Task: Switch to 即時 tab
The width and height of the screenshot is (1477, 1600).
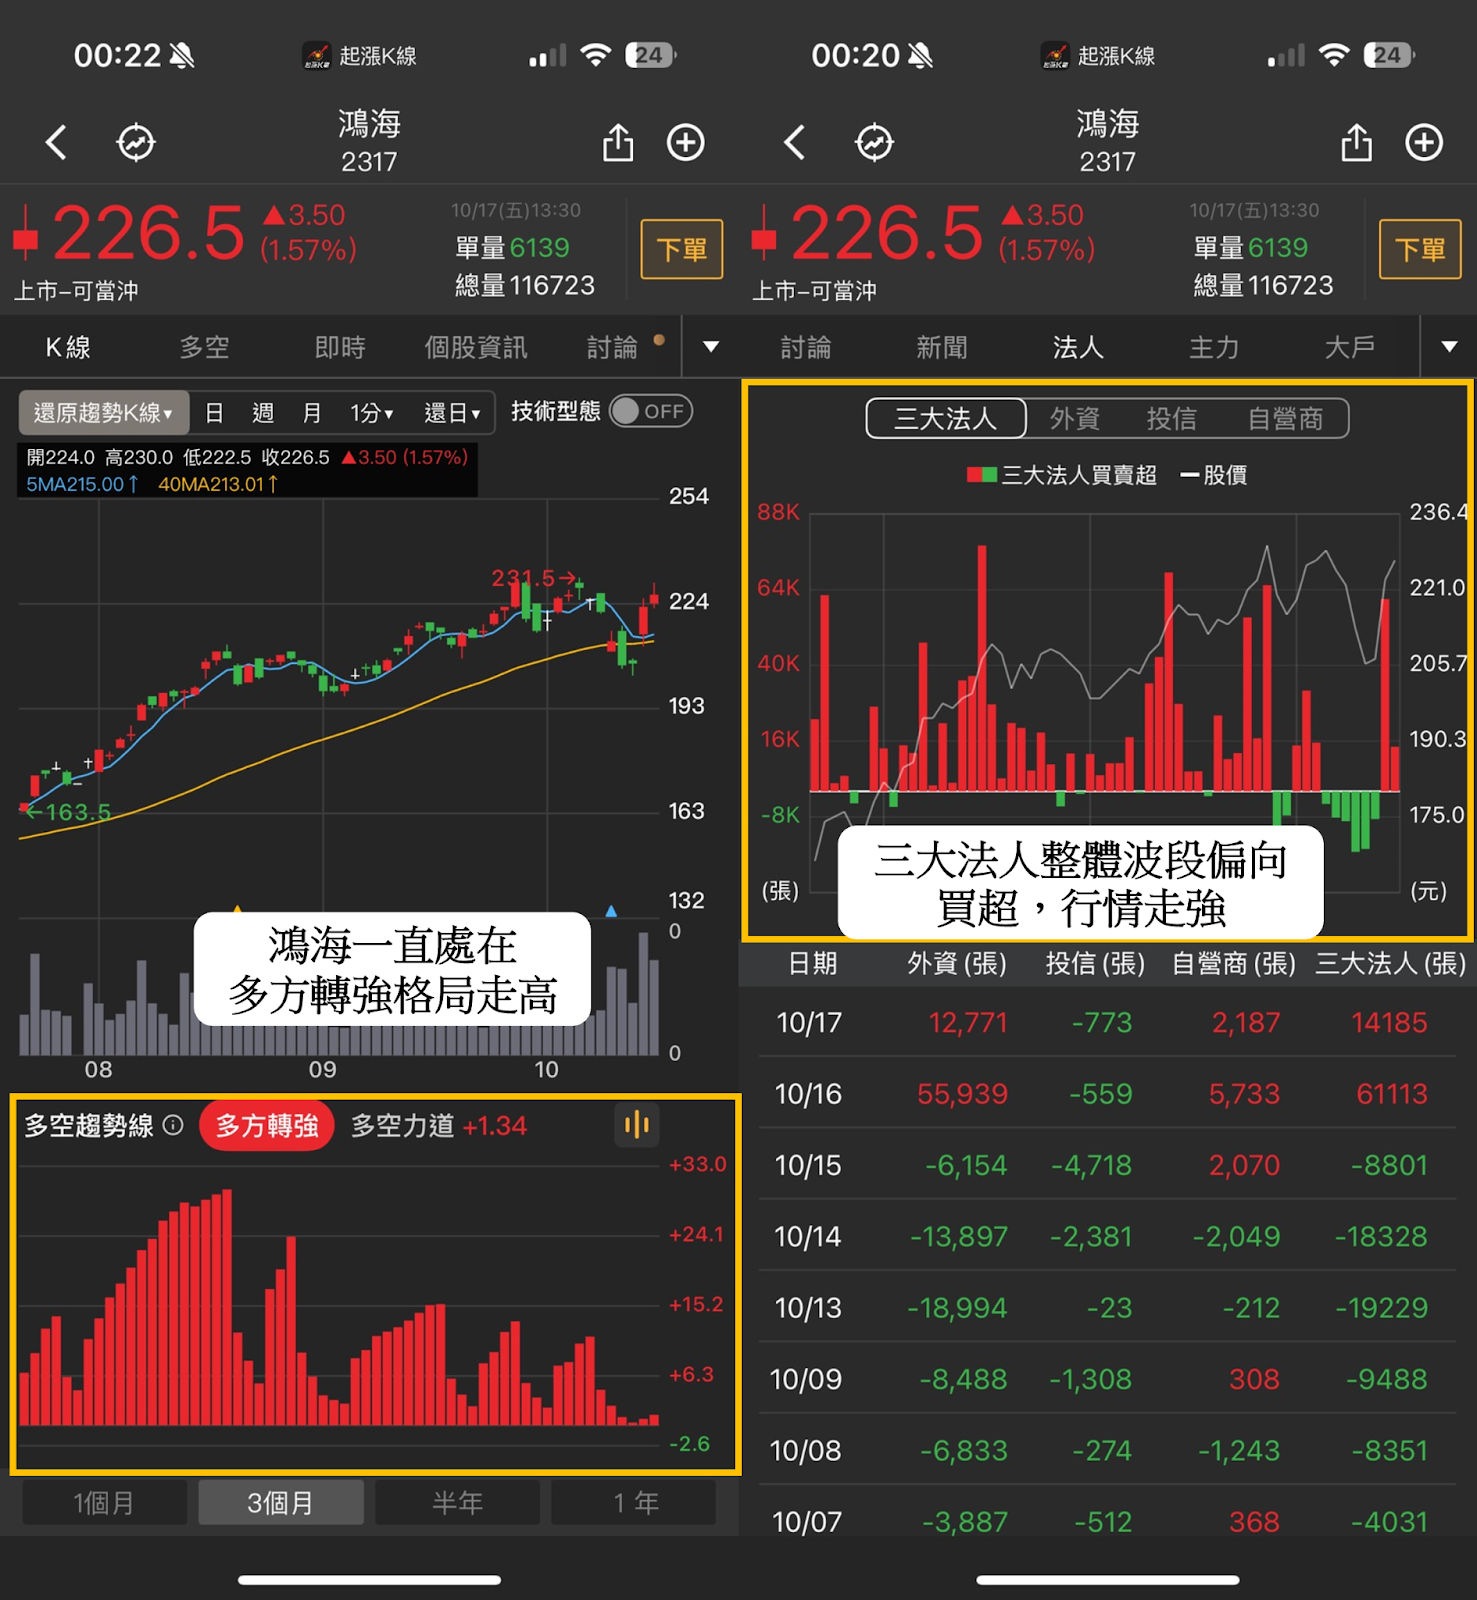Action: (x=340, y=347)
